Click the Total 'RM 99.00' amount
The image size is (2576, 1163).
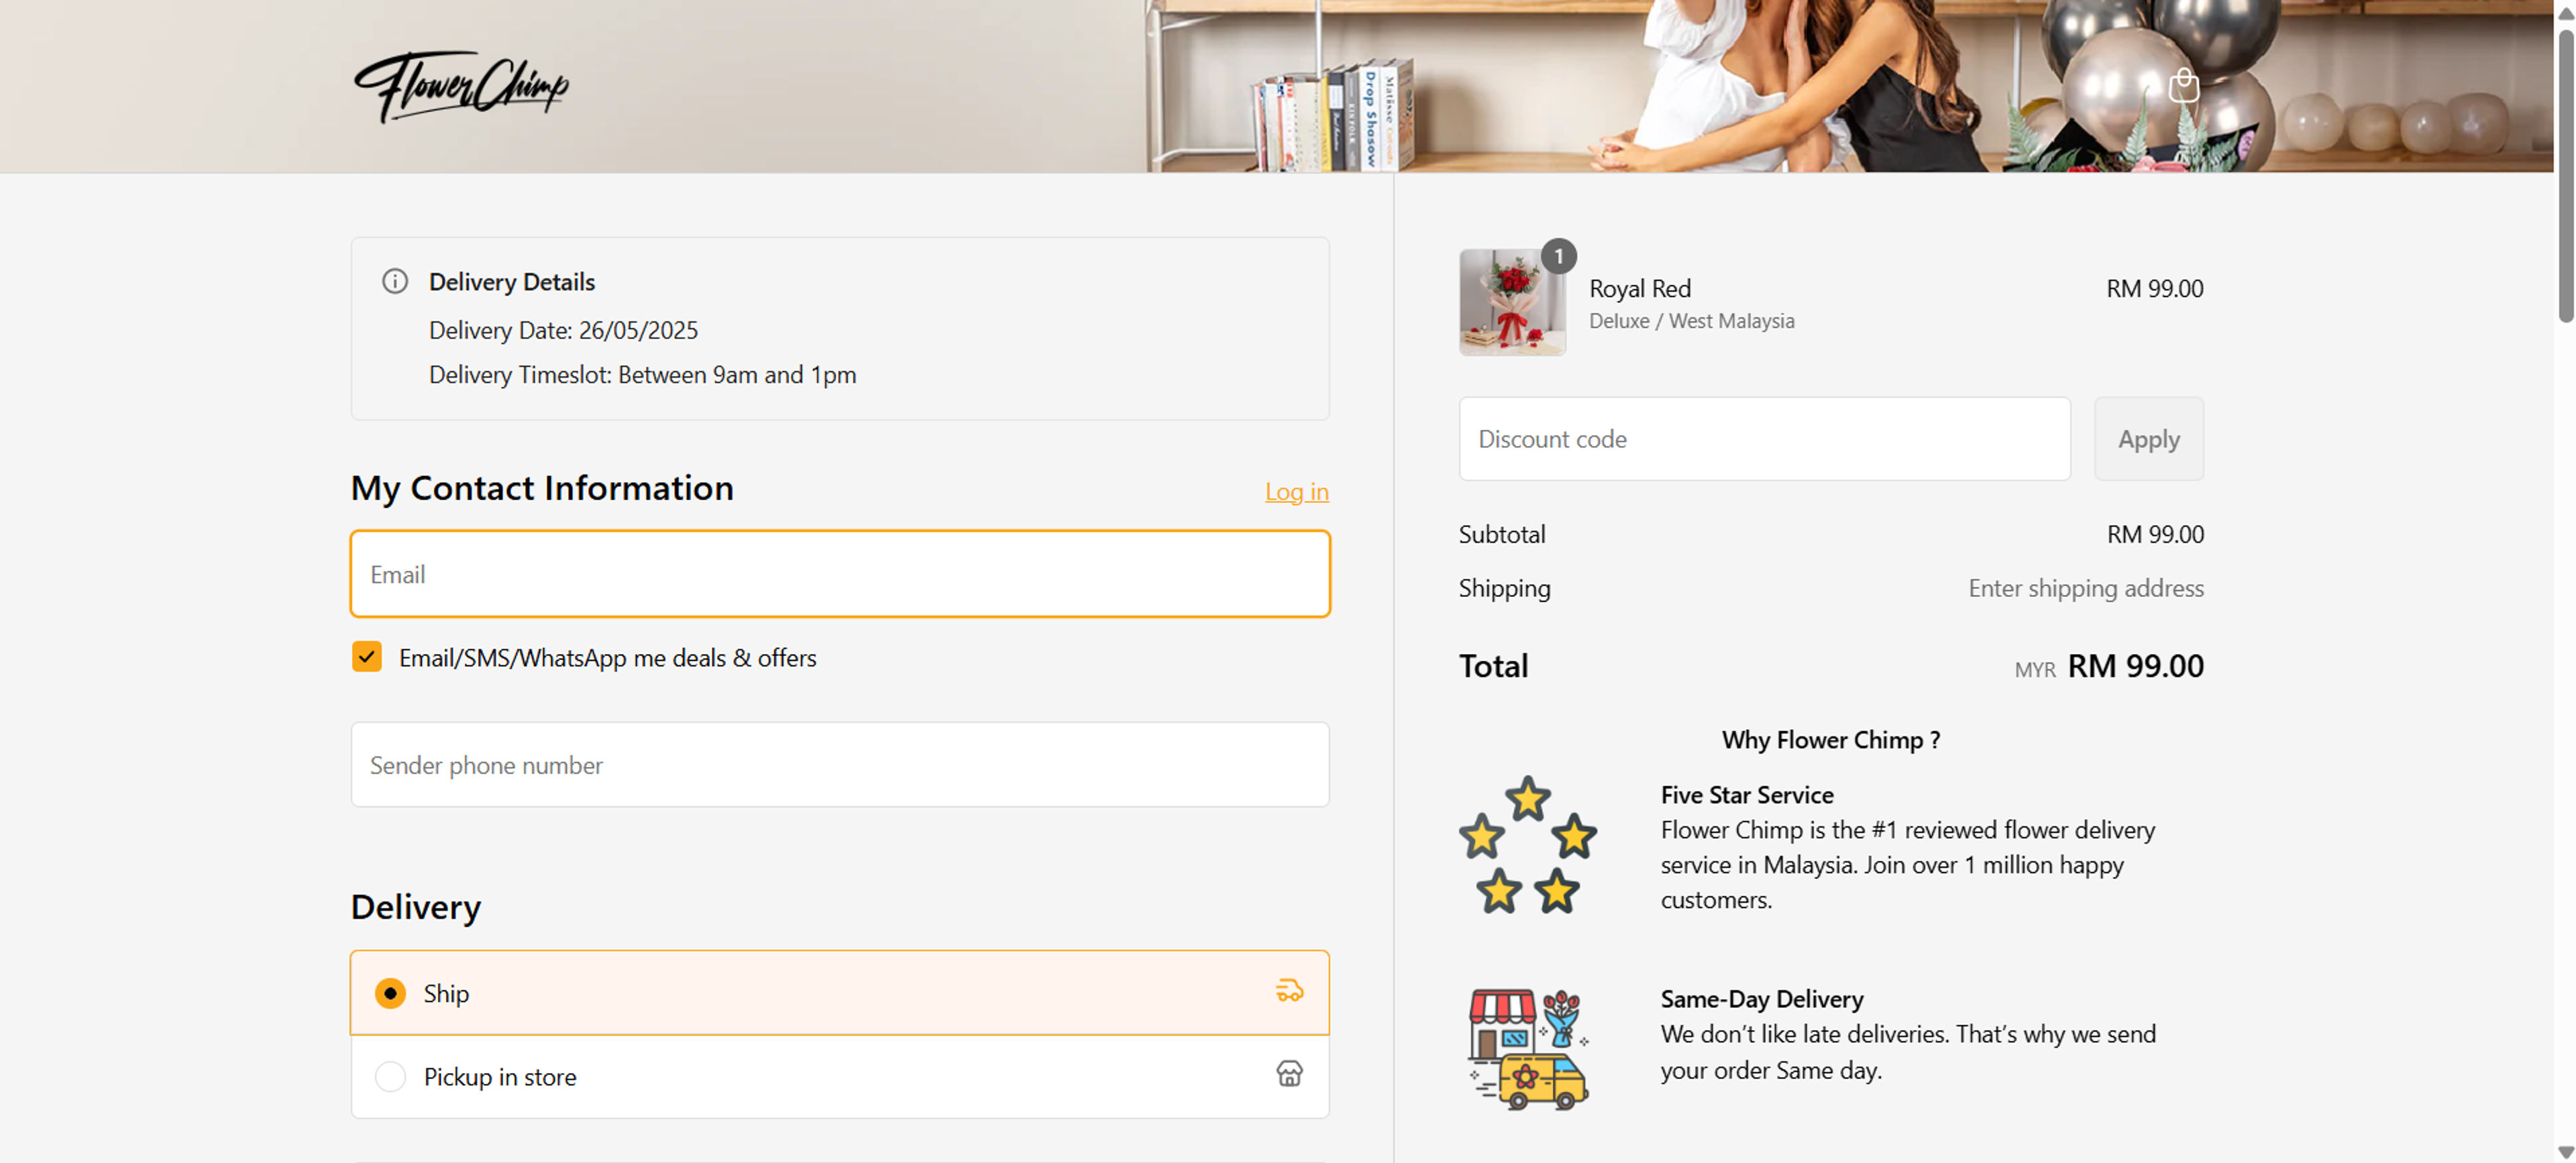tap(2135, 666)
